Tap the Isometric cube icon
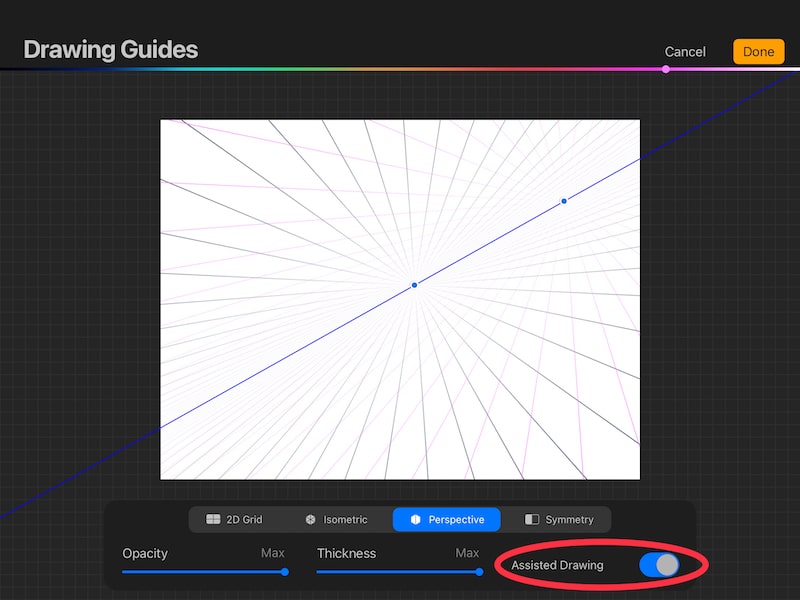The image size is (800, 600). point(309,519)
